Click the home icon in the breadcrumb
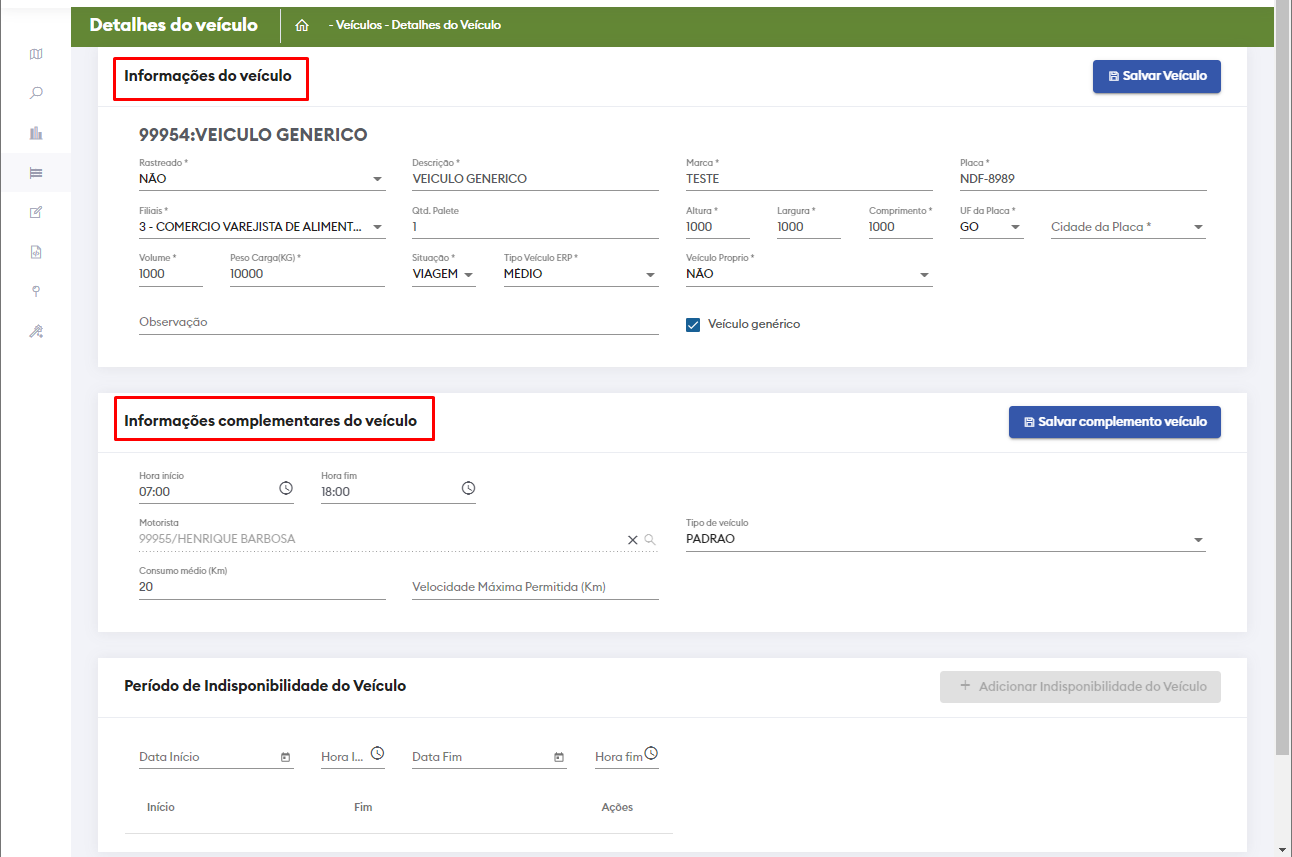 pyautogui.click(x=302, y=25)
